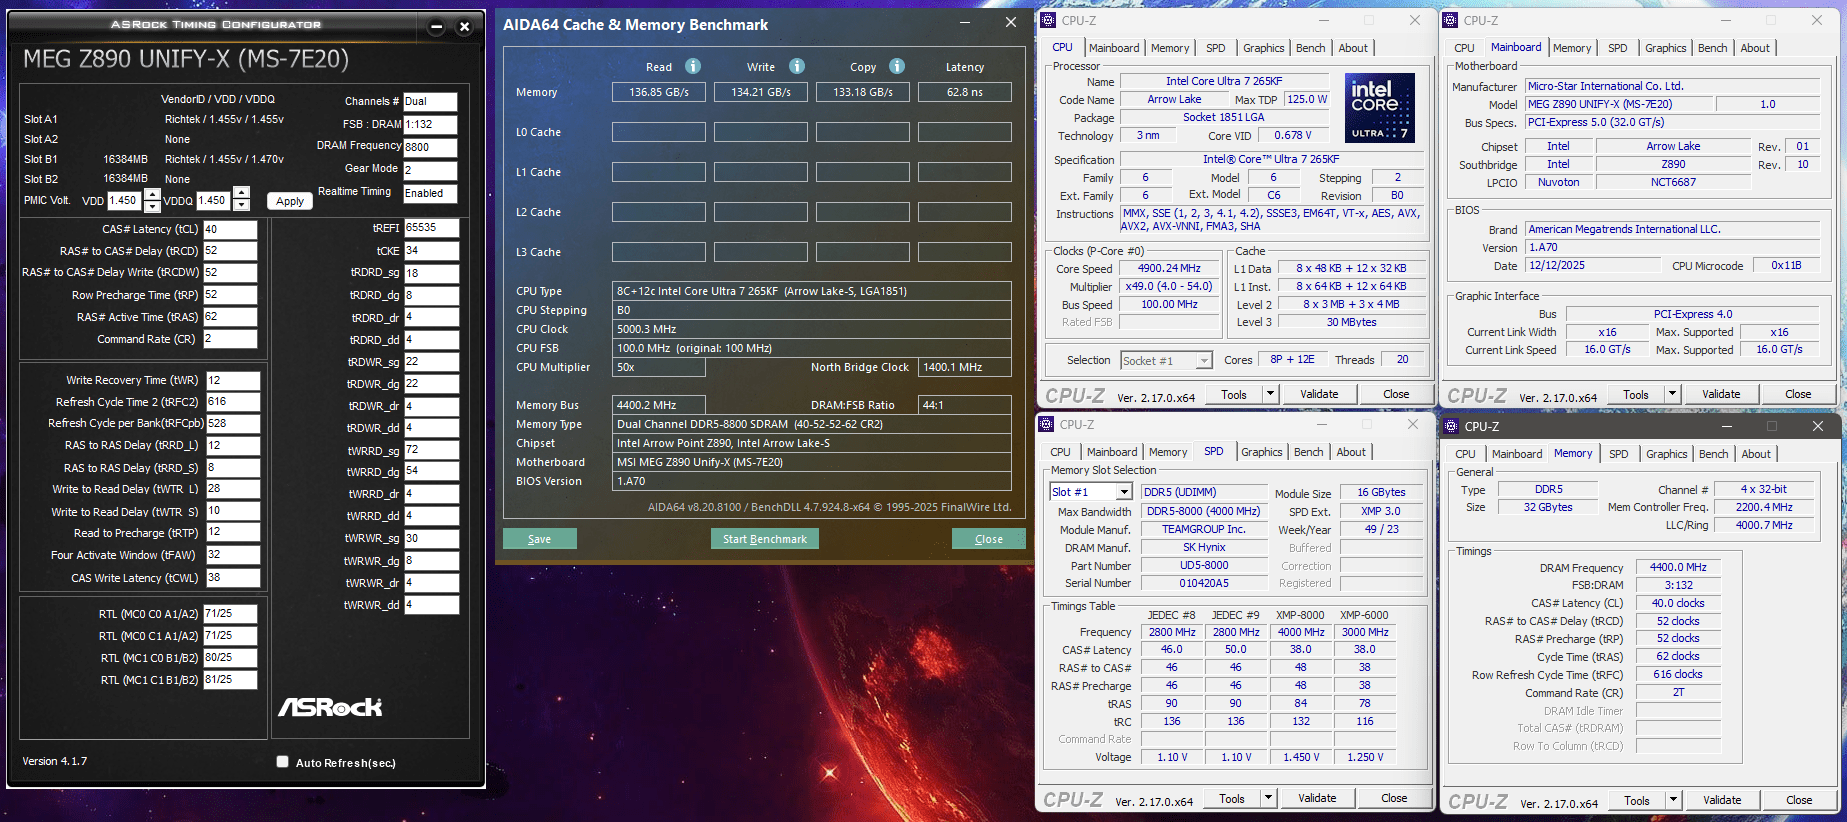1847x822 pixels.
Task: Decrease VDDQ with the down arrow
Action: coord(241,206)
